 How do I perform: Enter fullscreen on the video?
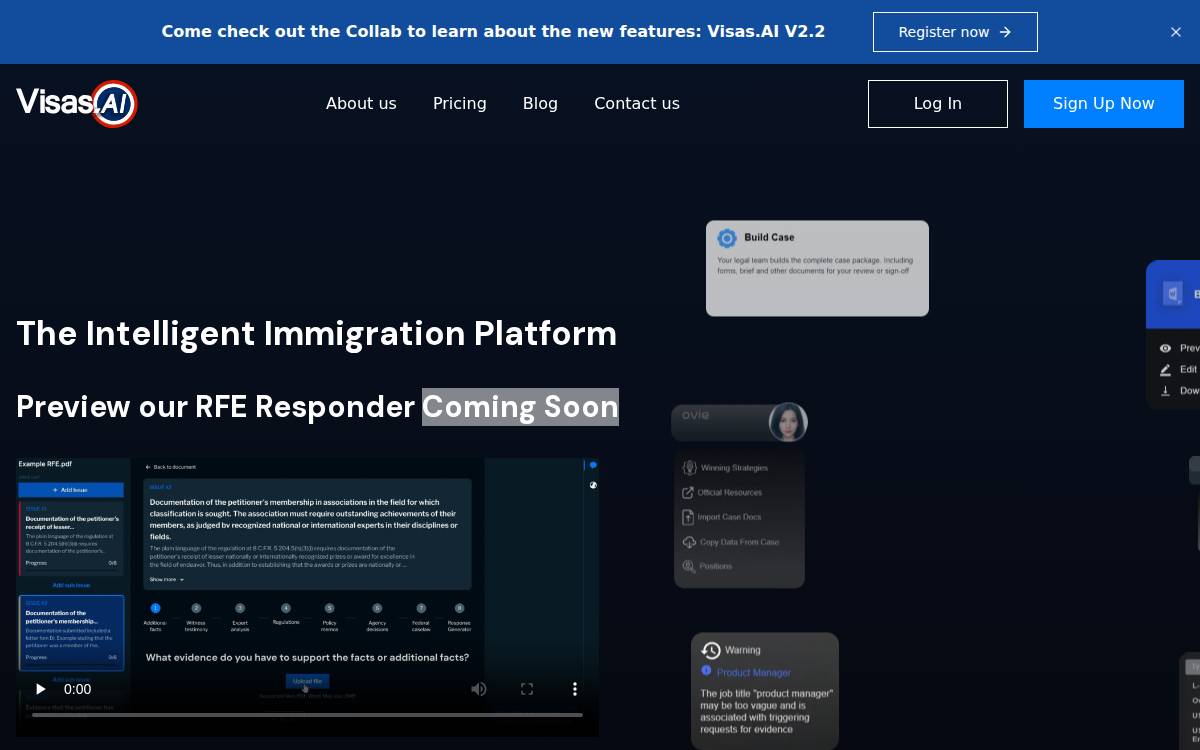click(x=527, y=689)
